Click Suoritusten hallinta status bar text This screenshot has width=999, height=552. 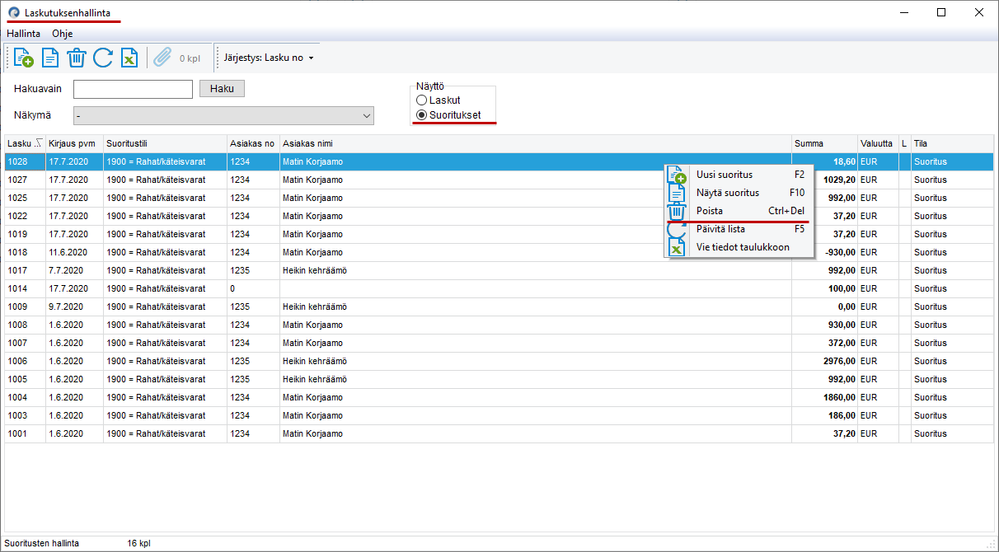42,544
